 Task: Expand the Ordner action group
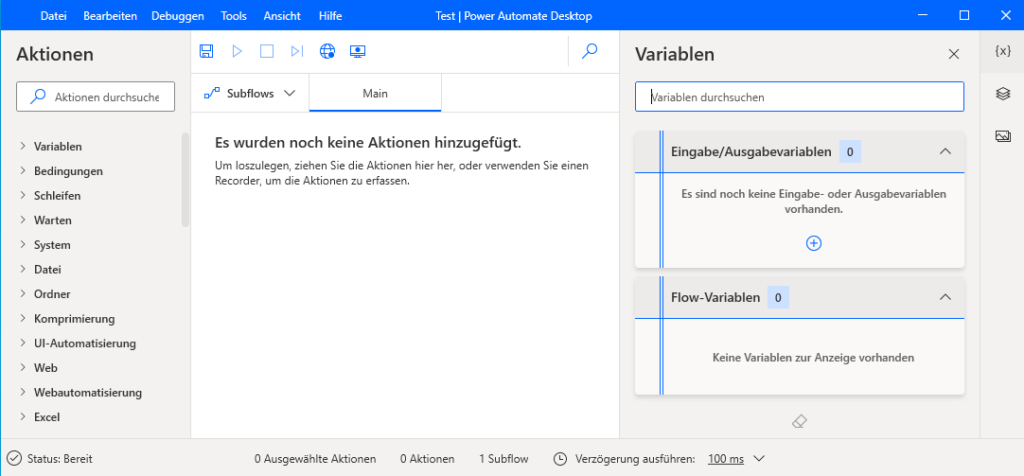[x=24, y=294]
